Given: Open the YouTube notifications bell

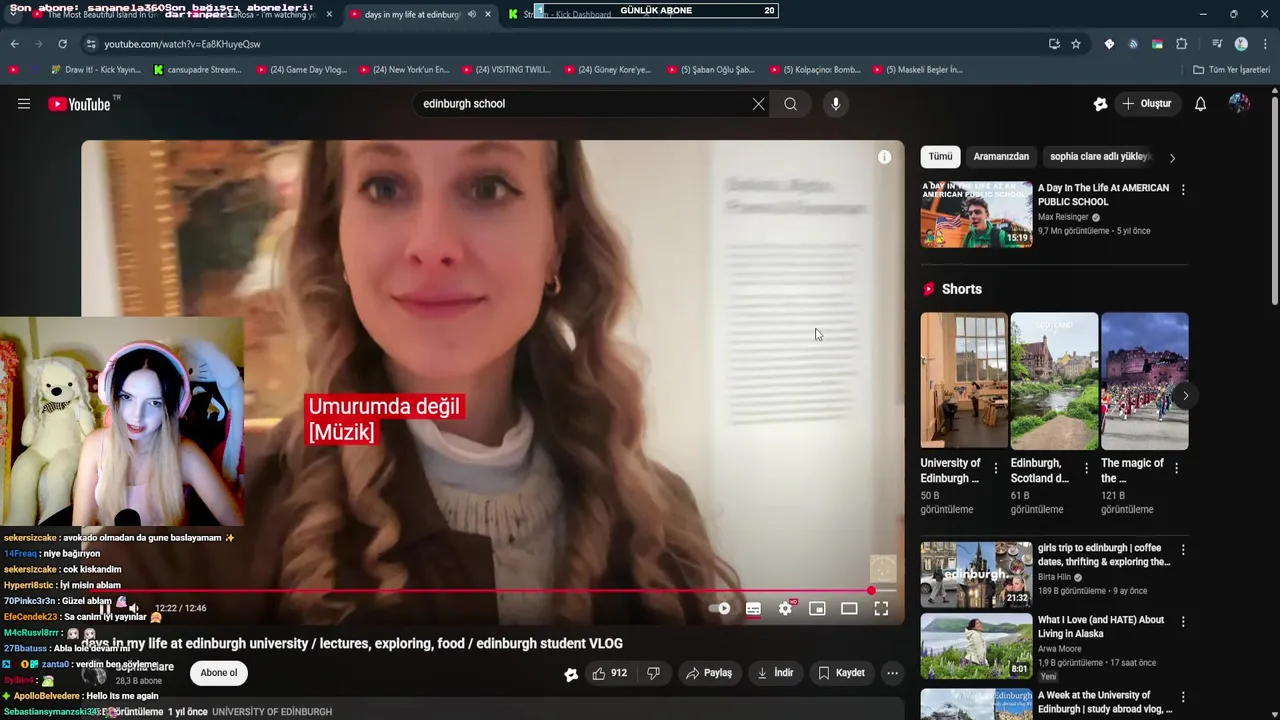Looking at the screenshot, I should pos(1200,104).
